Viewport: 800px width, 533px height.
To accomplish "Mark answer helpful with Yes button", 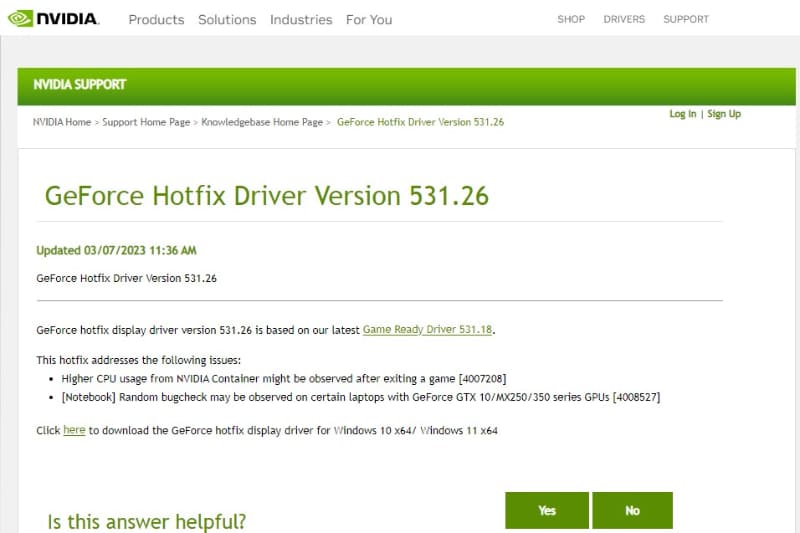I will 547,510.
